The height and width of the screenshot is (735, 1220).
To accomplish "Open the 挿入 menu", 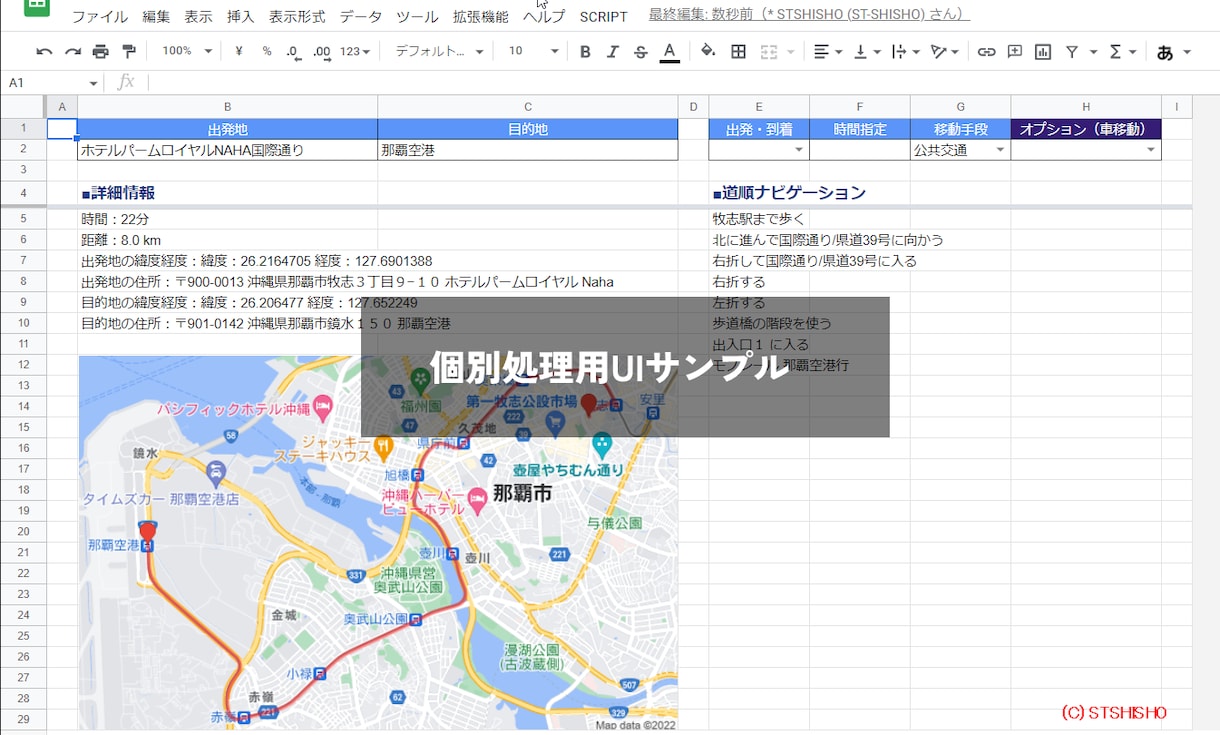I will pos(240,16).
